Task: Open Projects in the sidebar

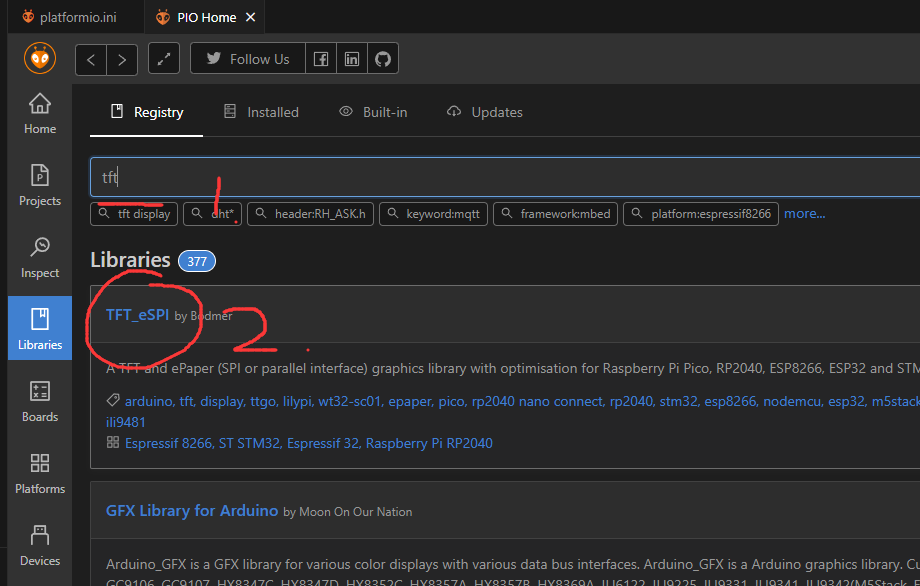Action: 40,185
